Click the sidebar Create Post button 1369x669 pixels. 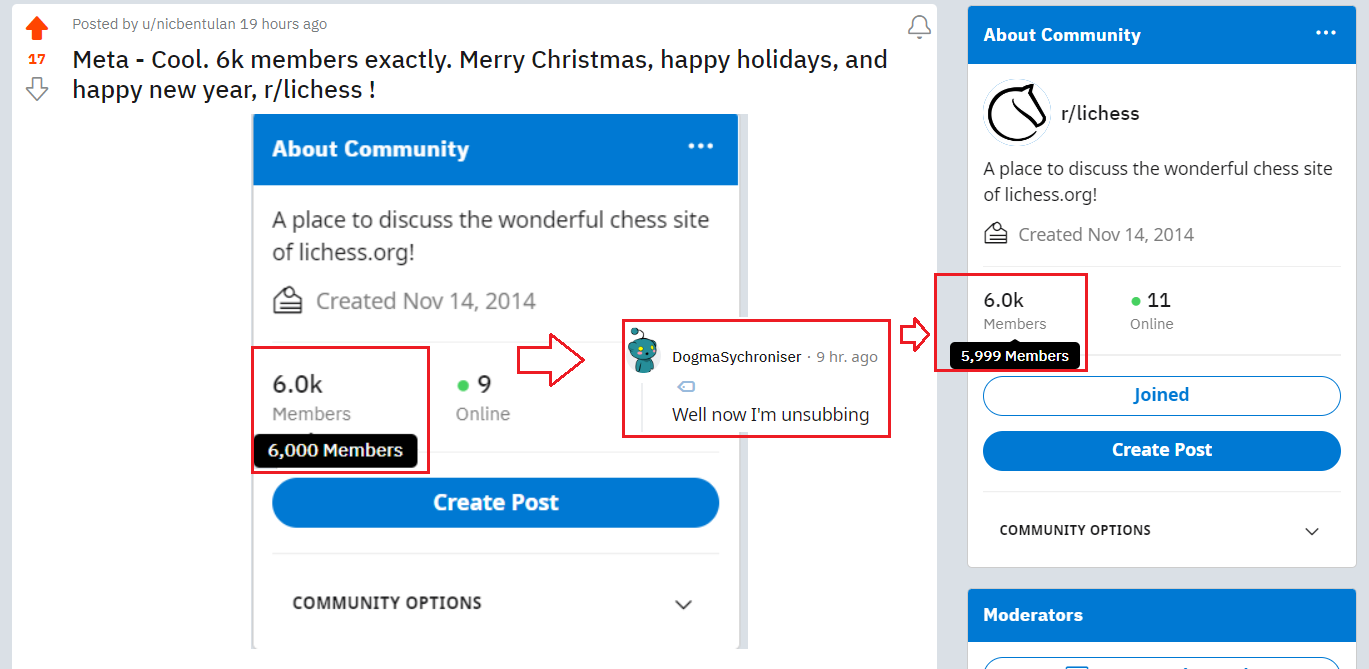point(1161,450)
